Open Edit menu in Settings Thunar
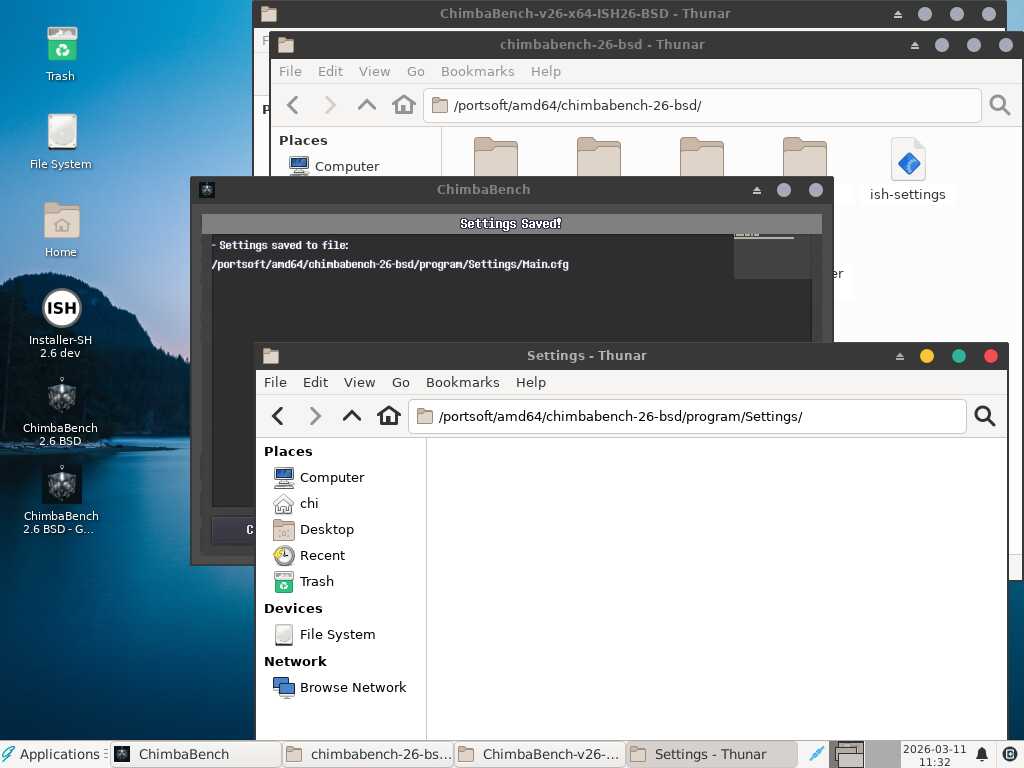Screen dimensions: 1024x768 (x=315, y=383)
